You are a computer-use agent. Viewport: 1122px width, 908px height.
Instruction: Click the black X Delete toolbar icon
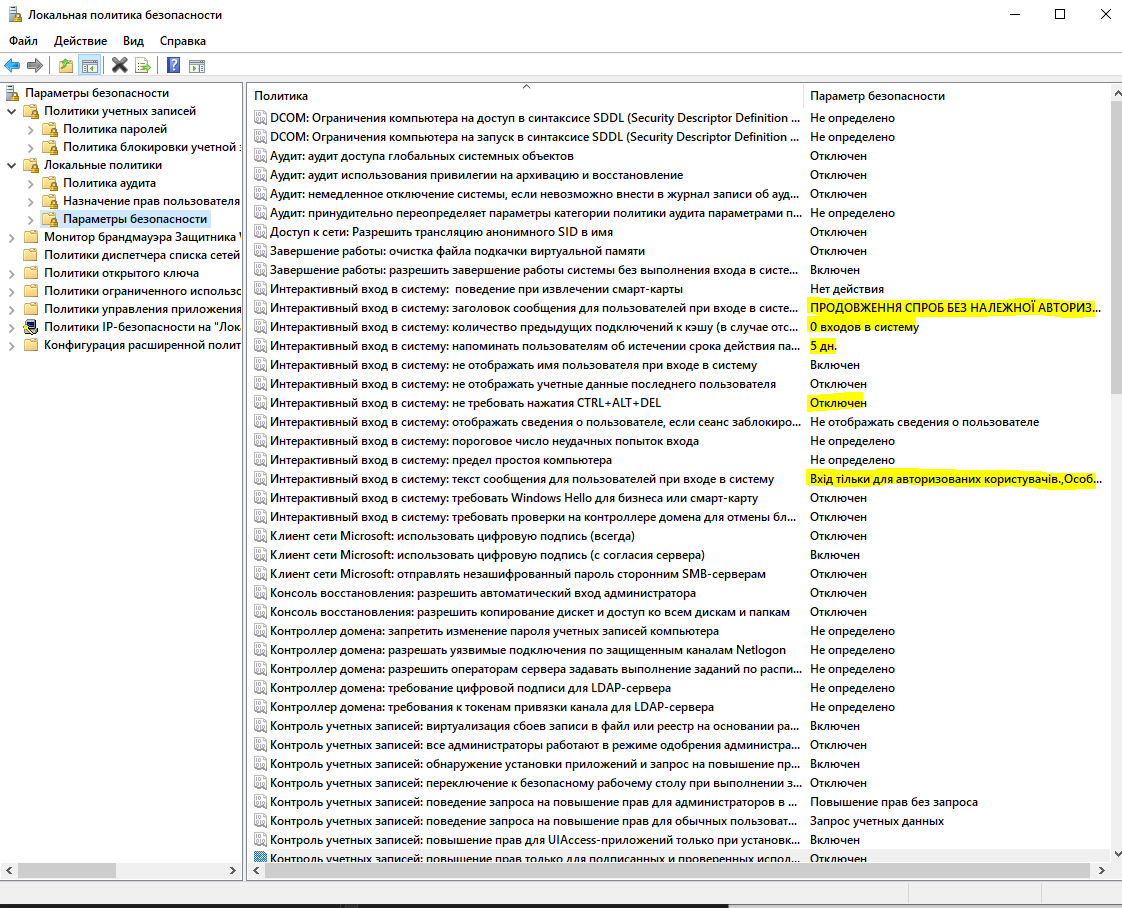(x=119, y=66)
